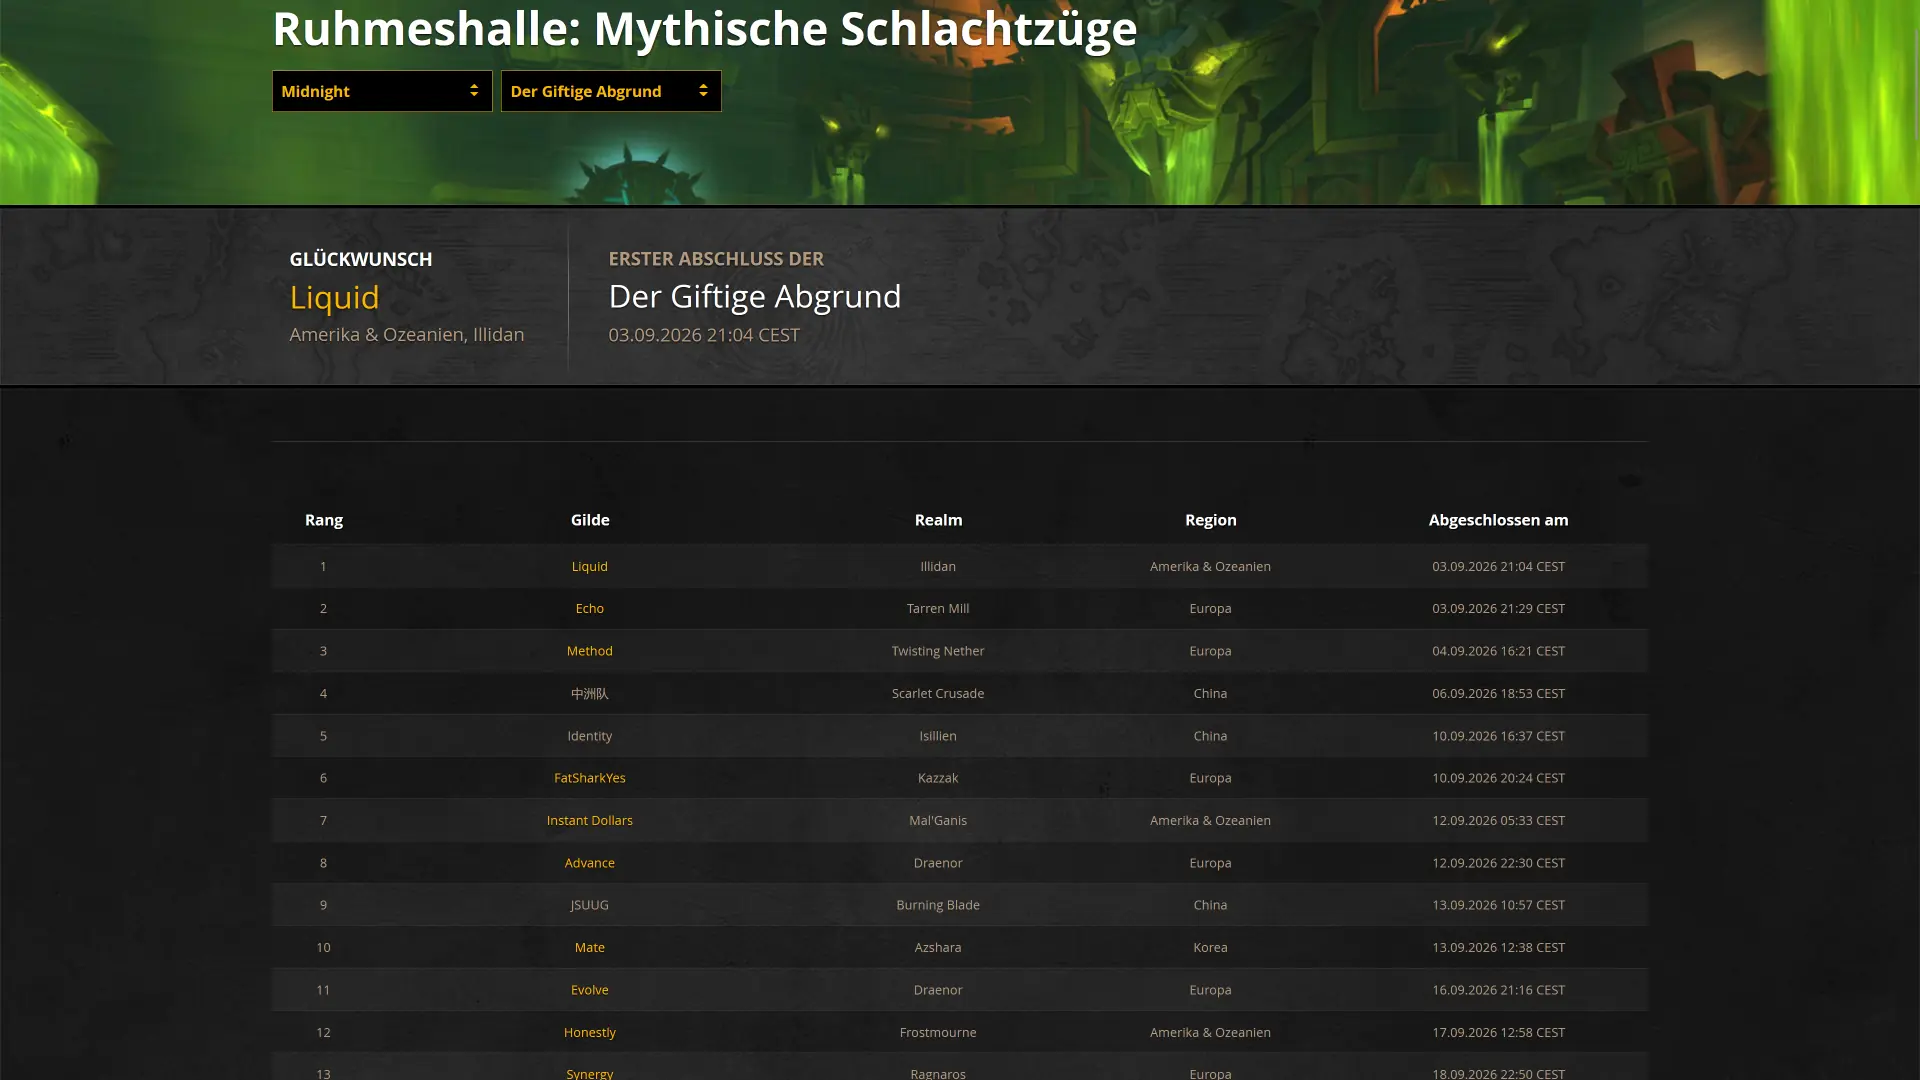Click the date 03.09.2026 21:29 CEST
Viewport: 1920px width, 1080px height.
[1498, 608]
